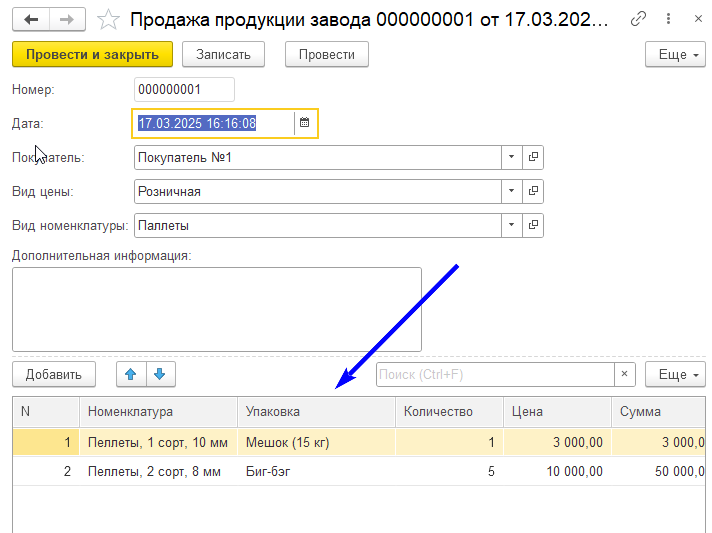Expand the Вид цены dropdown list

point(511,191)
